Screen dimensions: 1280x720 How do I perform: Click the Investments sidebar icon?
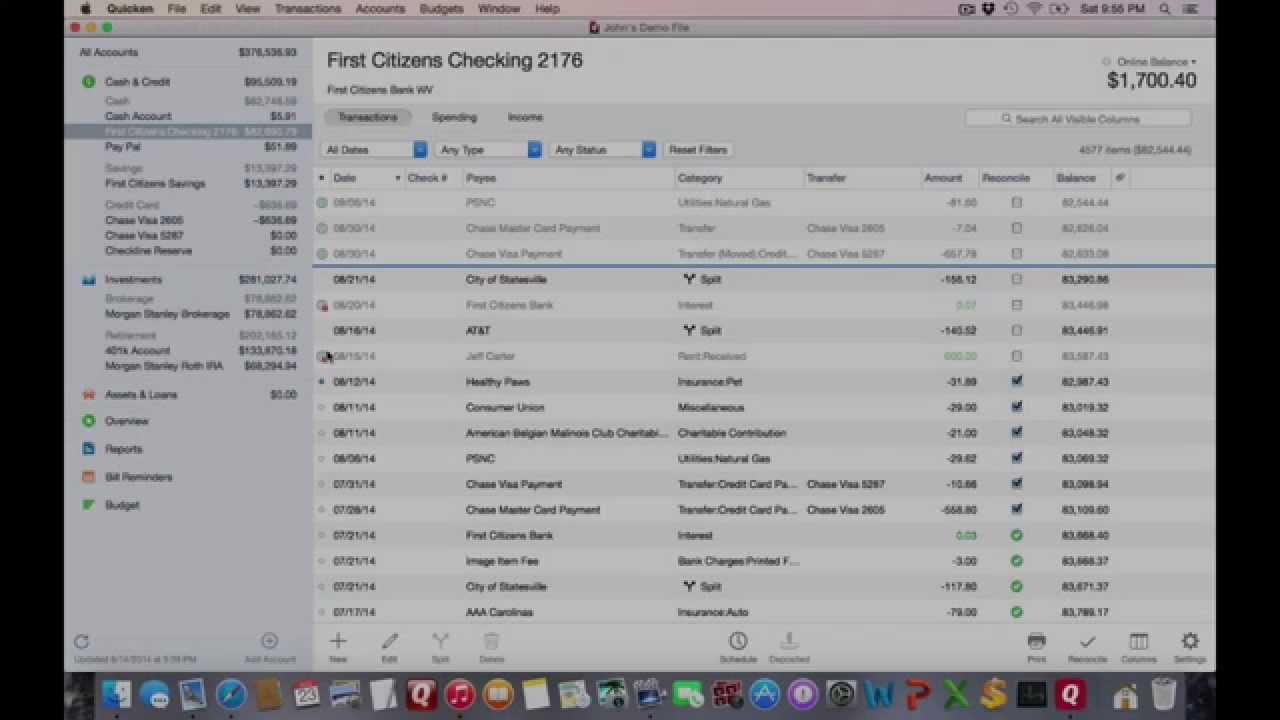89,280
